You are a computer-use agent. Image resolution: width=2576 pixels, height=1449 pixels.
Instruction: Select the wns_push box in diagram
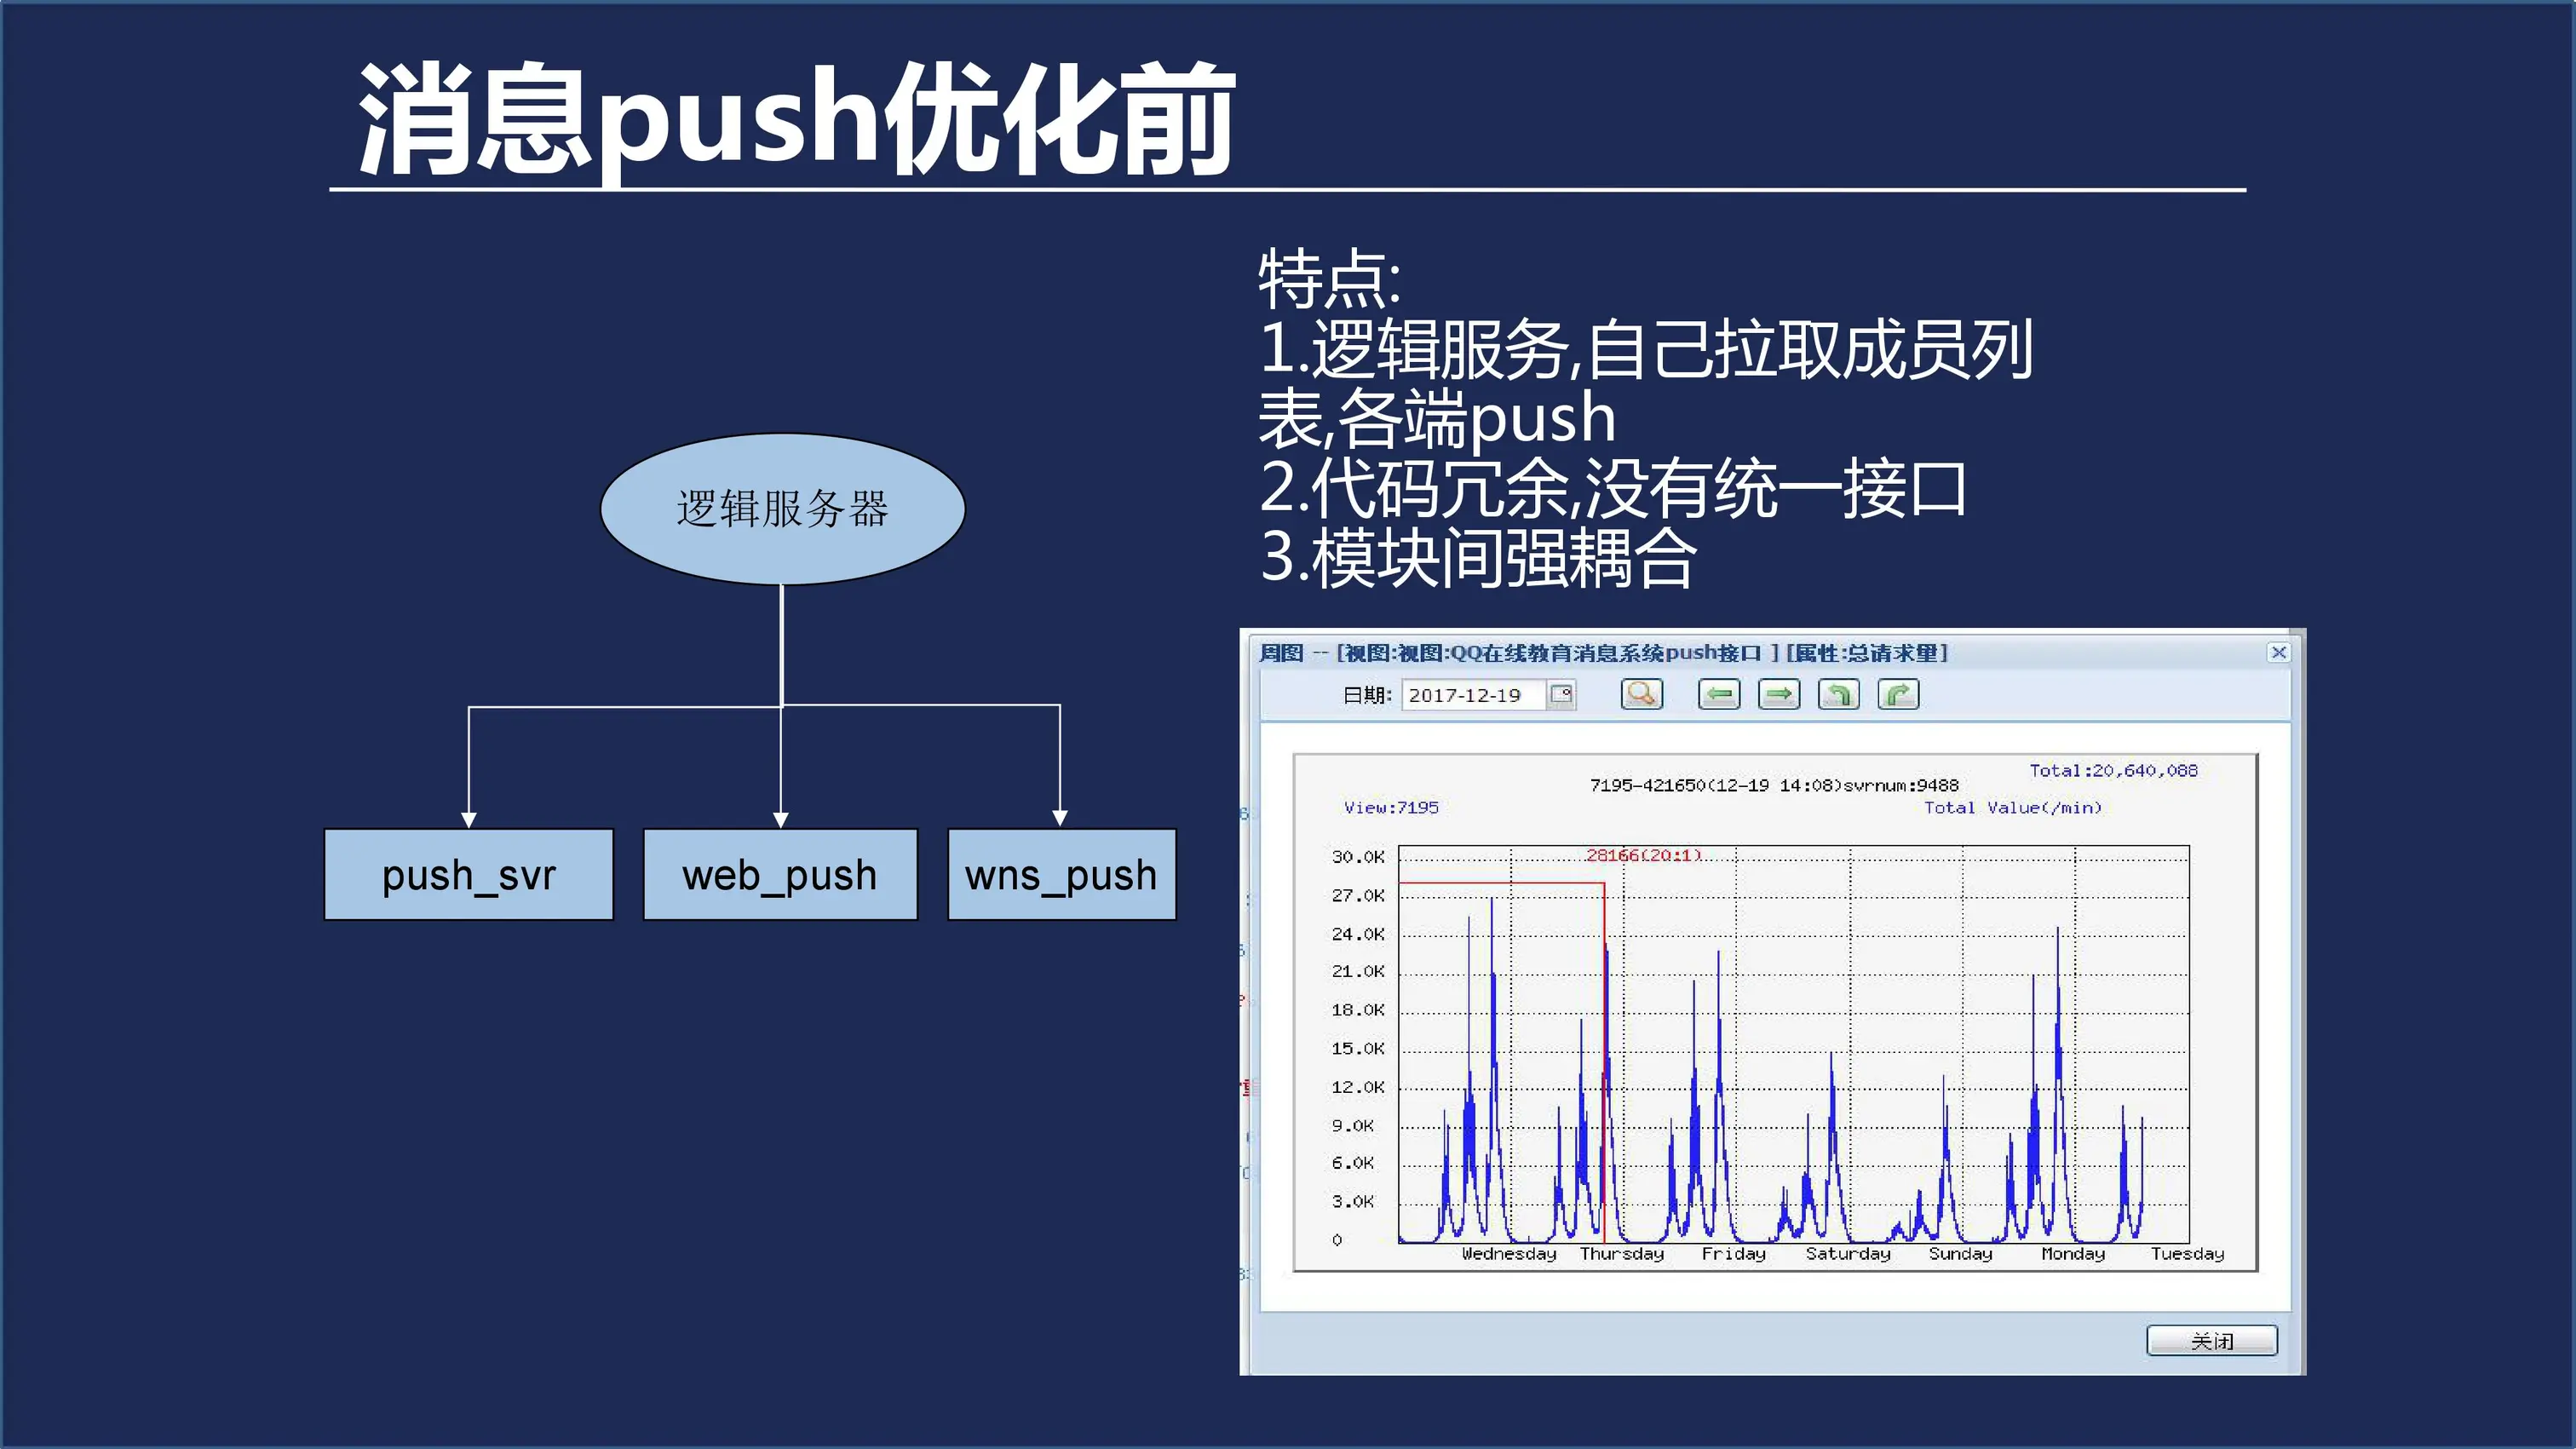1061,875
